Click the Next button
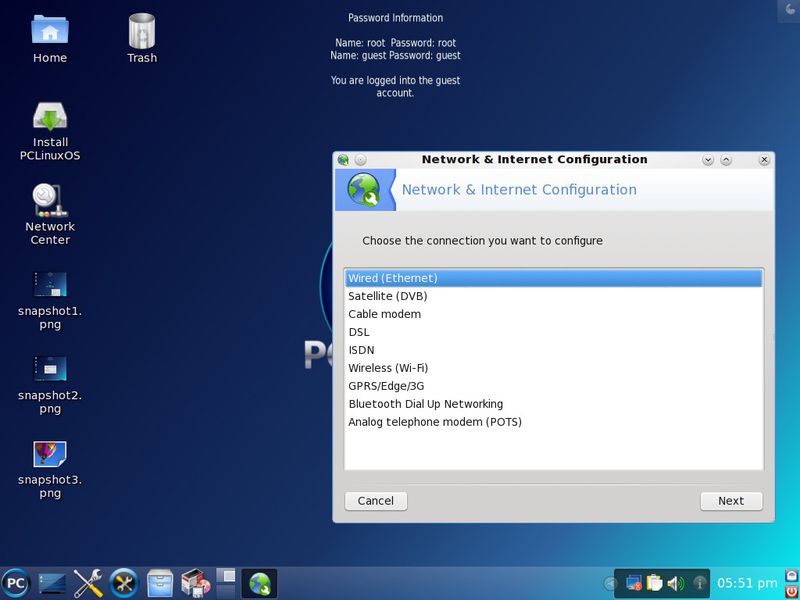 tap(731, 501)
